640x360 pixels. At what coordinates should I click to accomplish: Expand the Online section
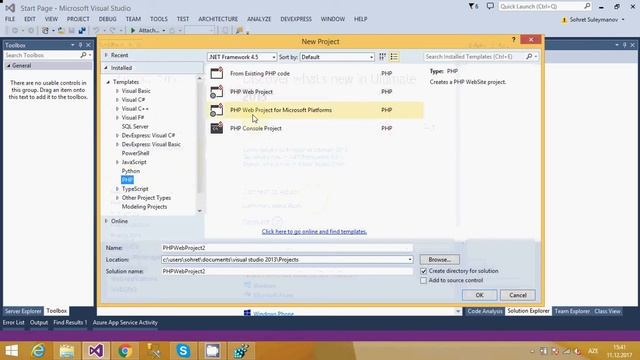coord(106,221)
